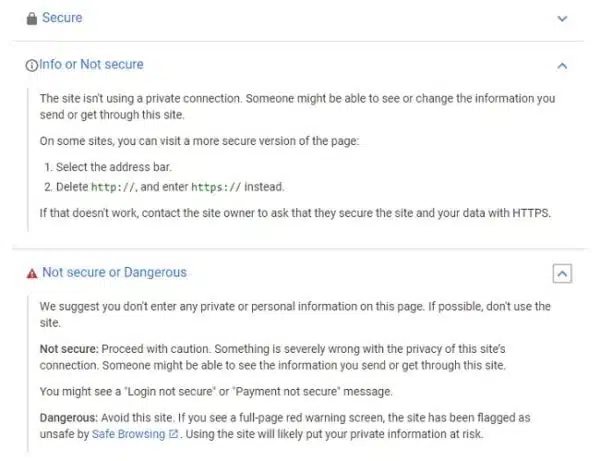
Task: Click the info circle icon
Action: click(x=32, y=65)
